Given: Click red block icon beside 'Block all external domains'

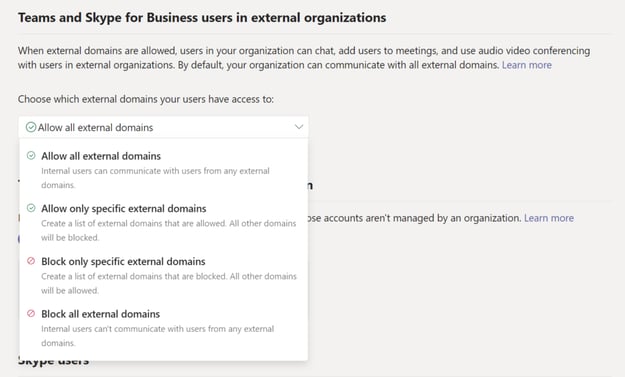Looking at the screenshot, I should point(31,314).
